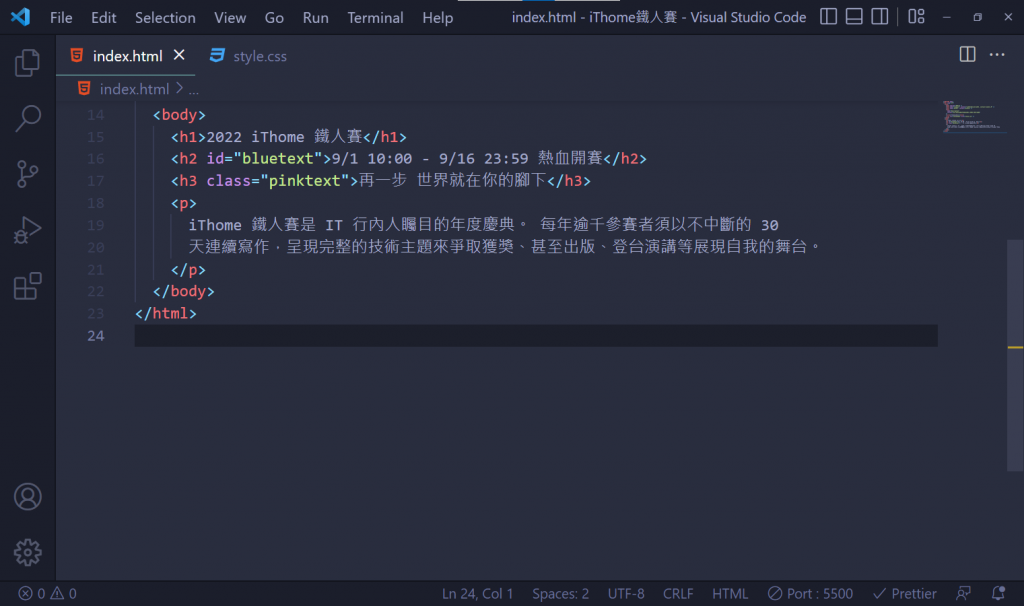Open the notifications bell
1024x606 pixels.
pos(999,594)
